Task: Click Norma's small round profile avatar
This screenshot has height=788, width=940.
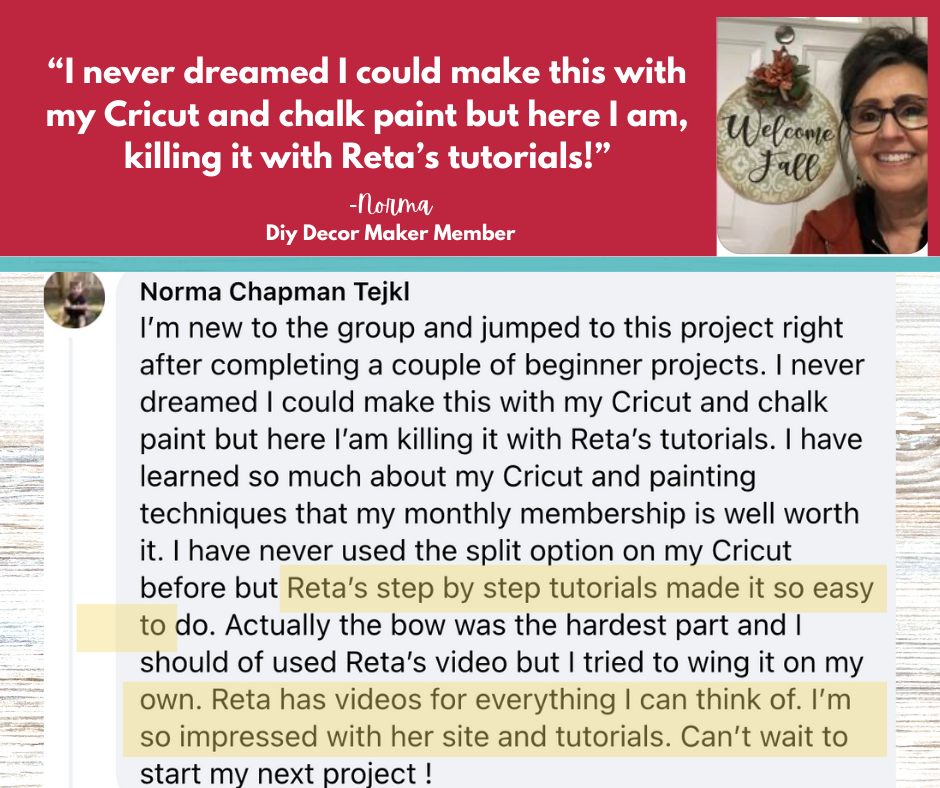Action: pos(73,299)
